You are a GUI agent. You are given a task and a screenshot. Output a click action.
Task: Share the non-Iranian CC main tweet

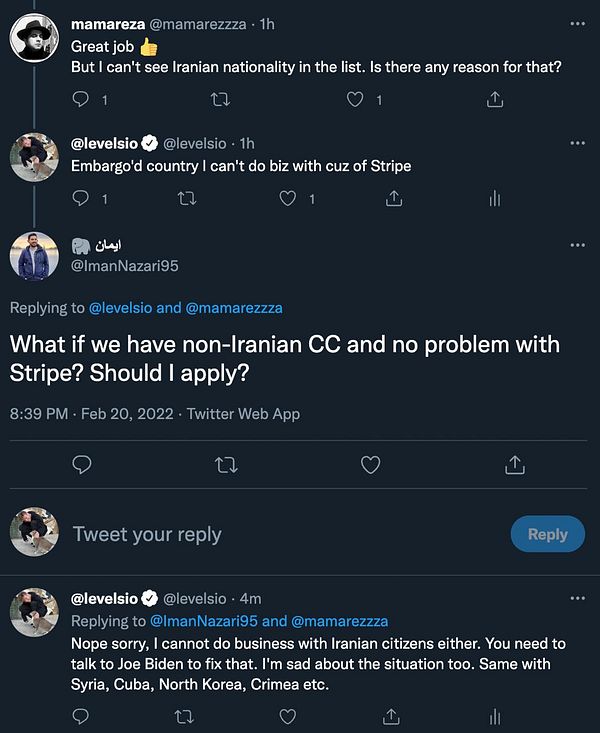tap(514, 464)
